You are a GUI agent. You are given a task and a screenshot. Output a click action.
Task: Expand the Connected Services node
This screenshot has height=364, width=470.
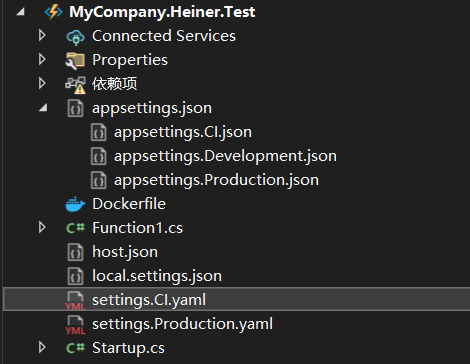42,35
